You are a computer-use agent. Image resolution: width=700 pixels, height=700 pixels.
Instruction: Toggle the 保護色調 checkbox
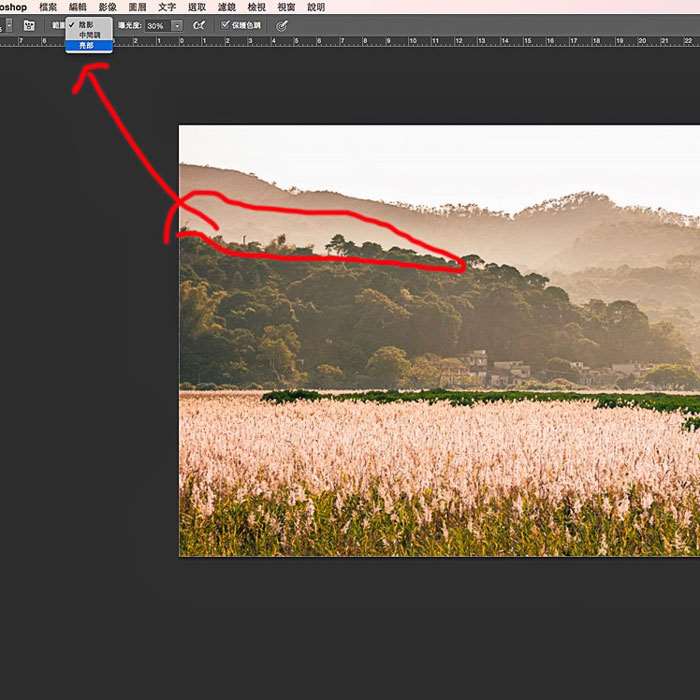point(225,25)
